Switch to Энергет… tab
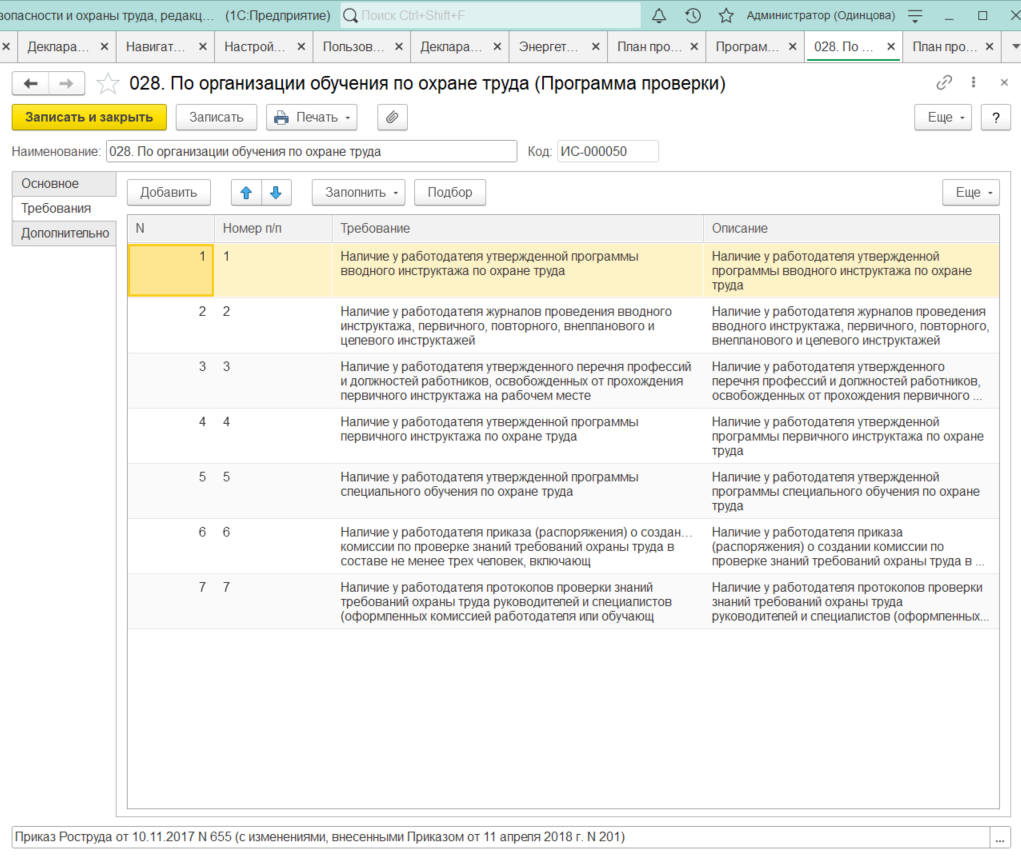 [x=548, y=47]
